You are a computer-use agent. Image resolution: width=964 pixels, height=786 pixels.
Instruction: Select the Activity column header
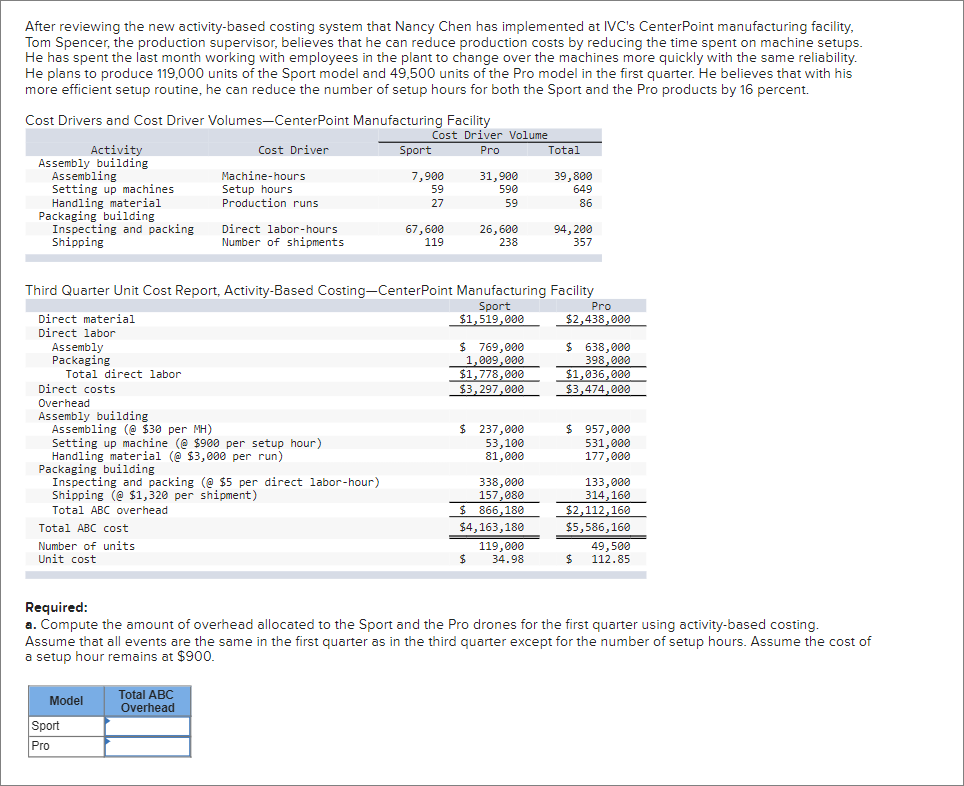click(116, 149)
